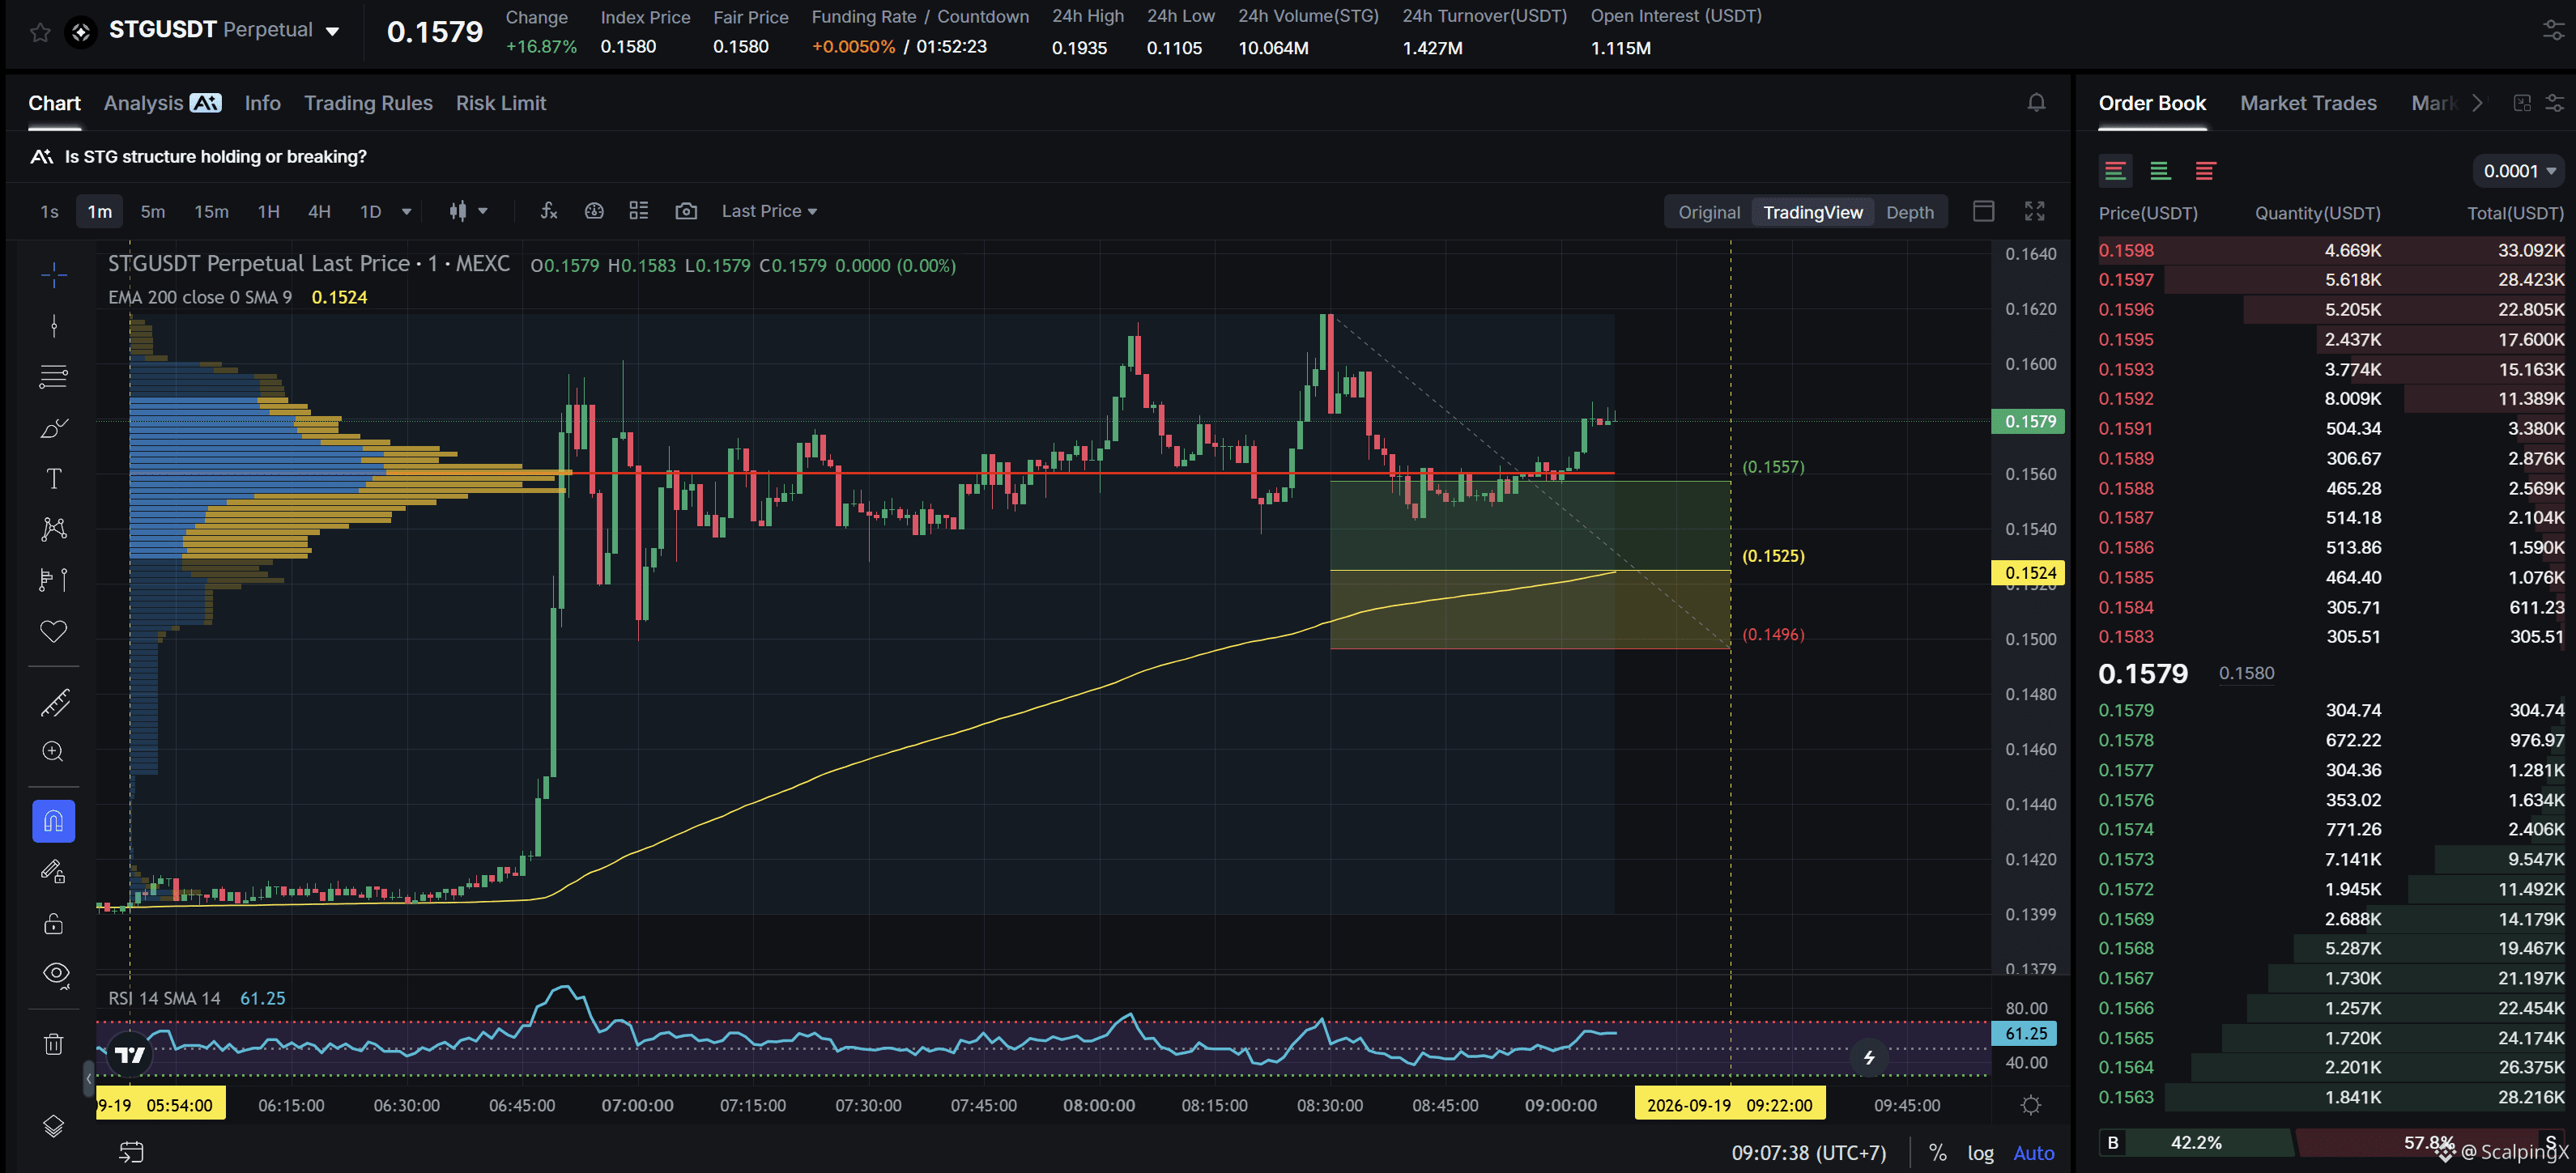Open the Last Price dropdown

769,211
